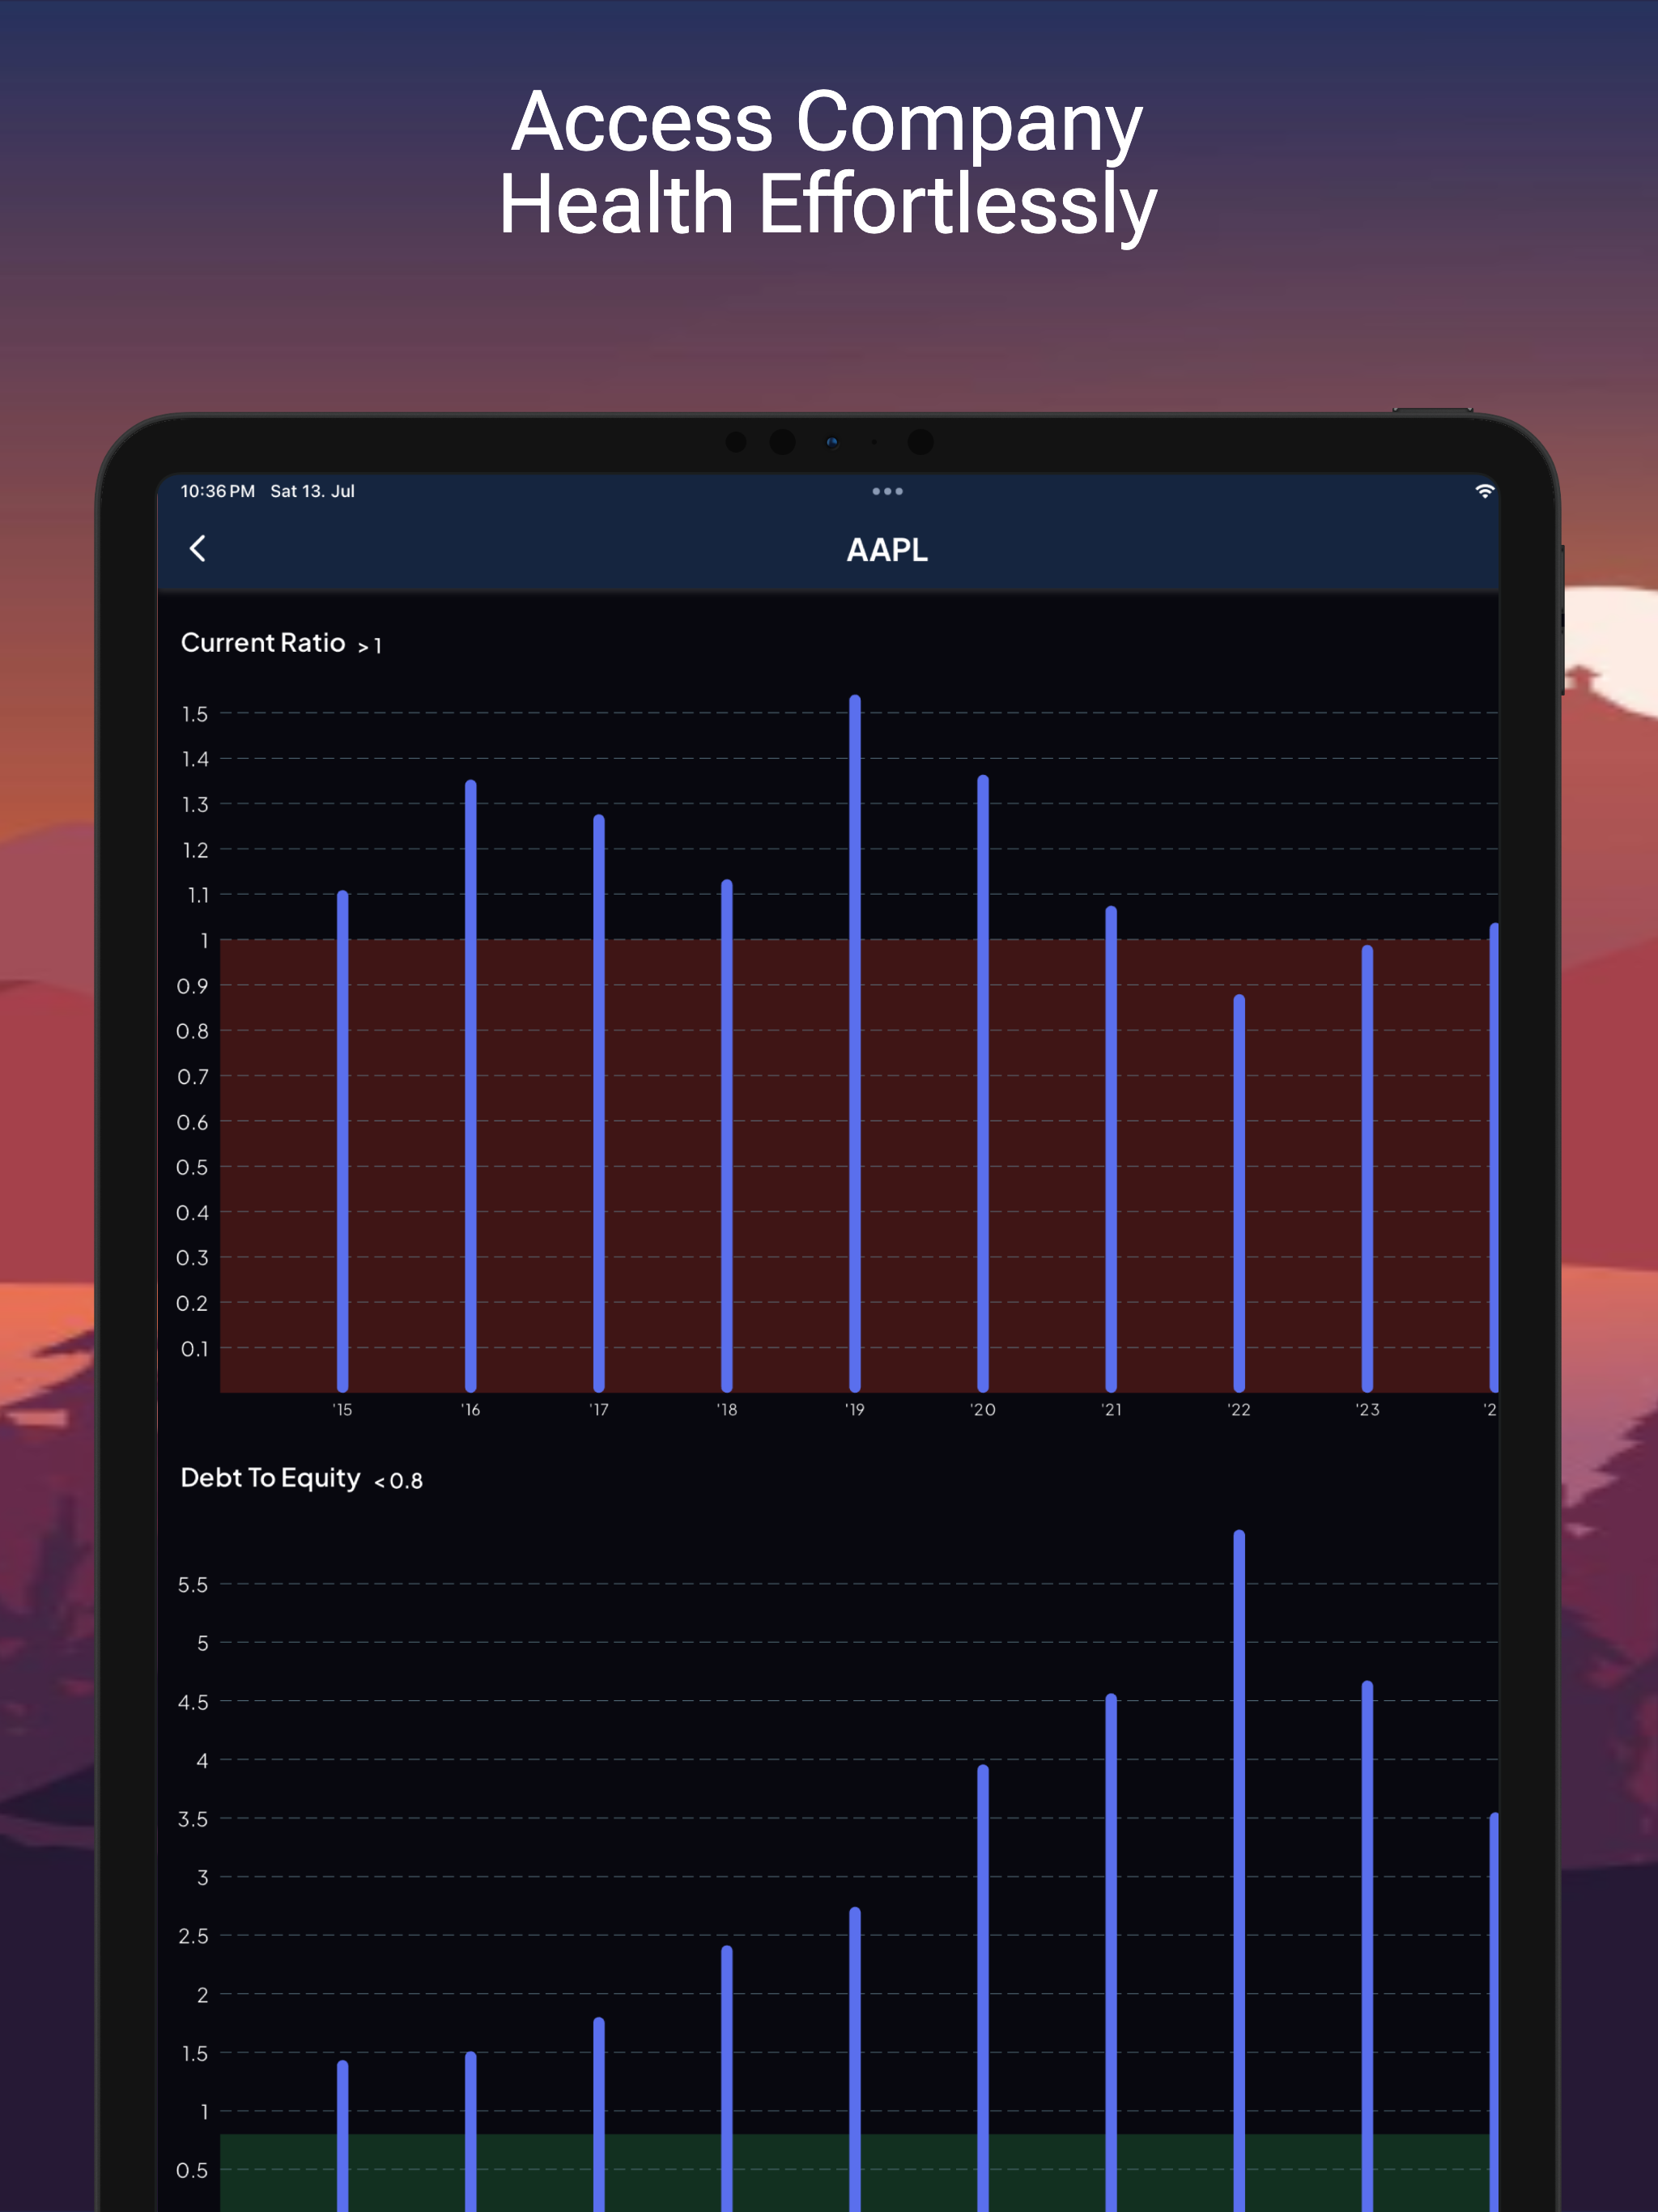This screenshot has width=1658, height=2212.
Task: Open the three-dot multitasking menu
Action: tap(887, 491)
